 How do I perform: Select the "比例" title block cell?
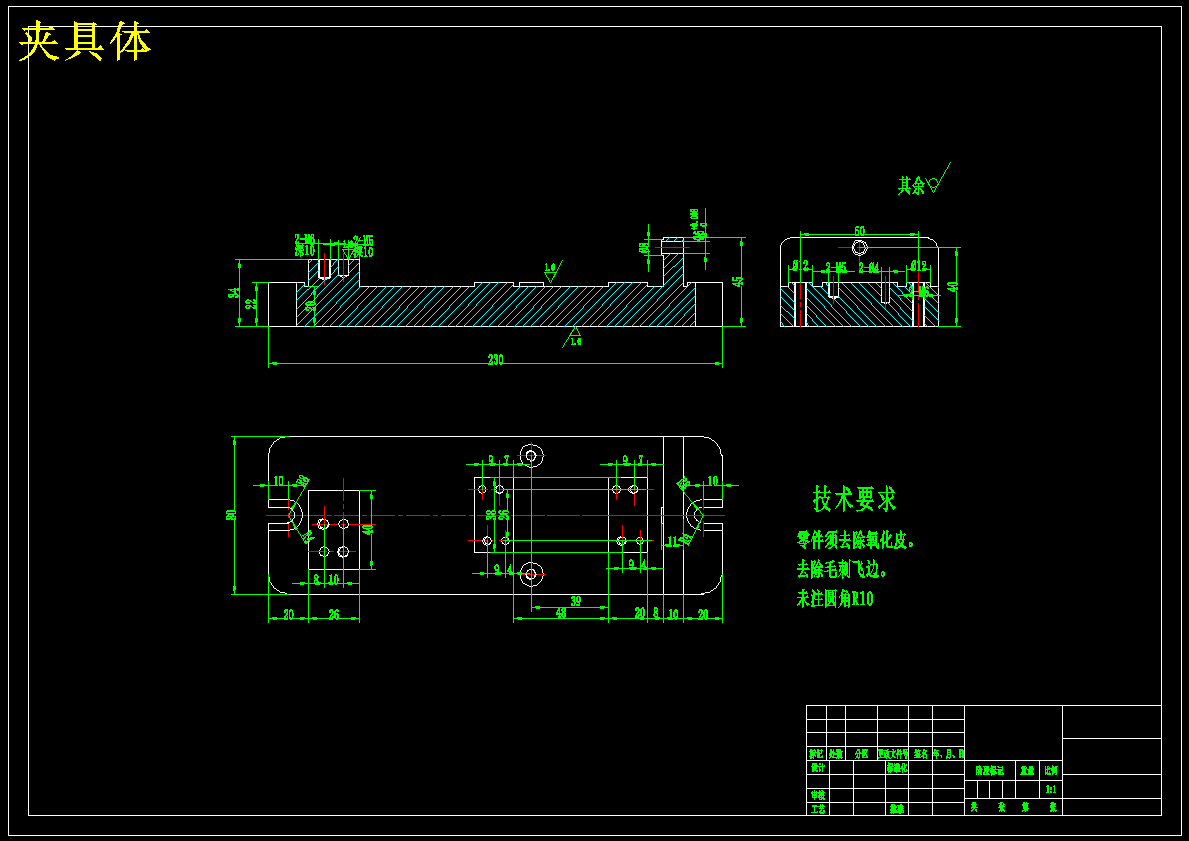1051,770
